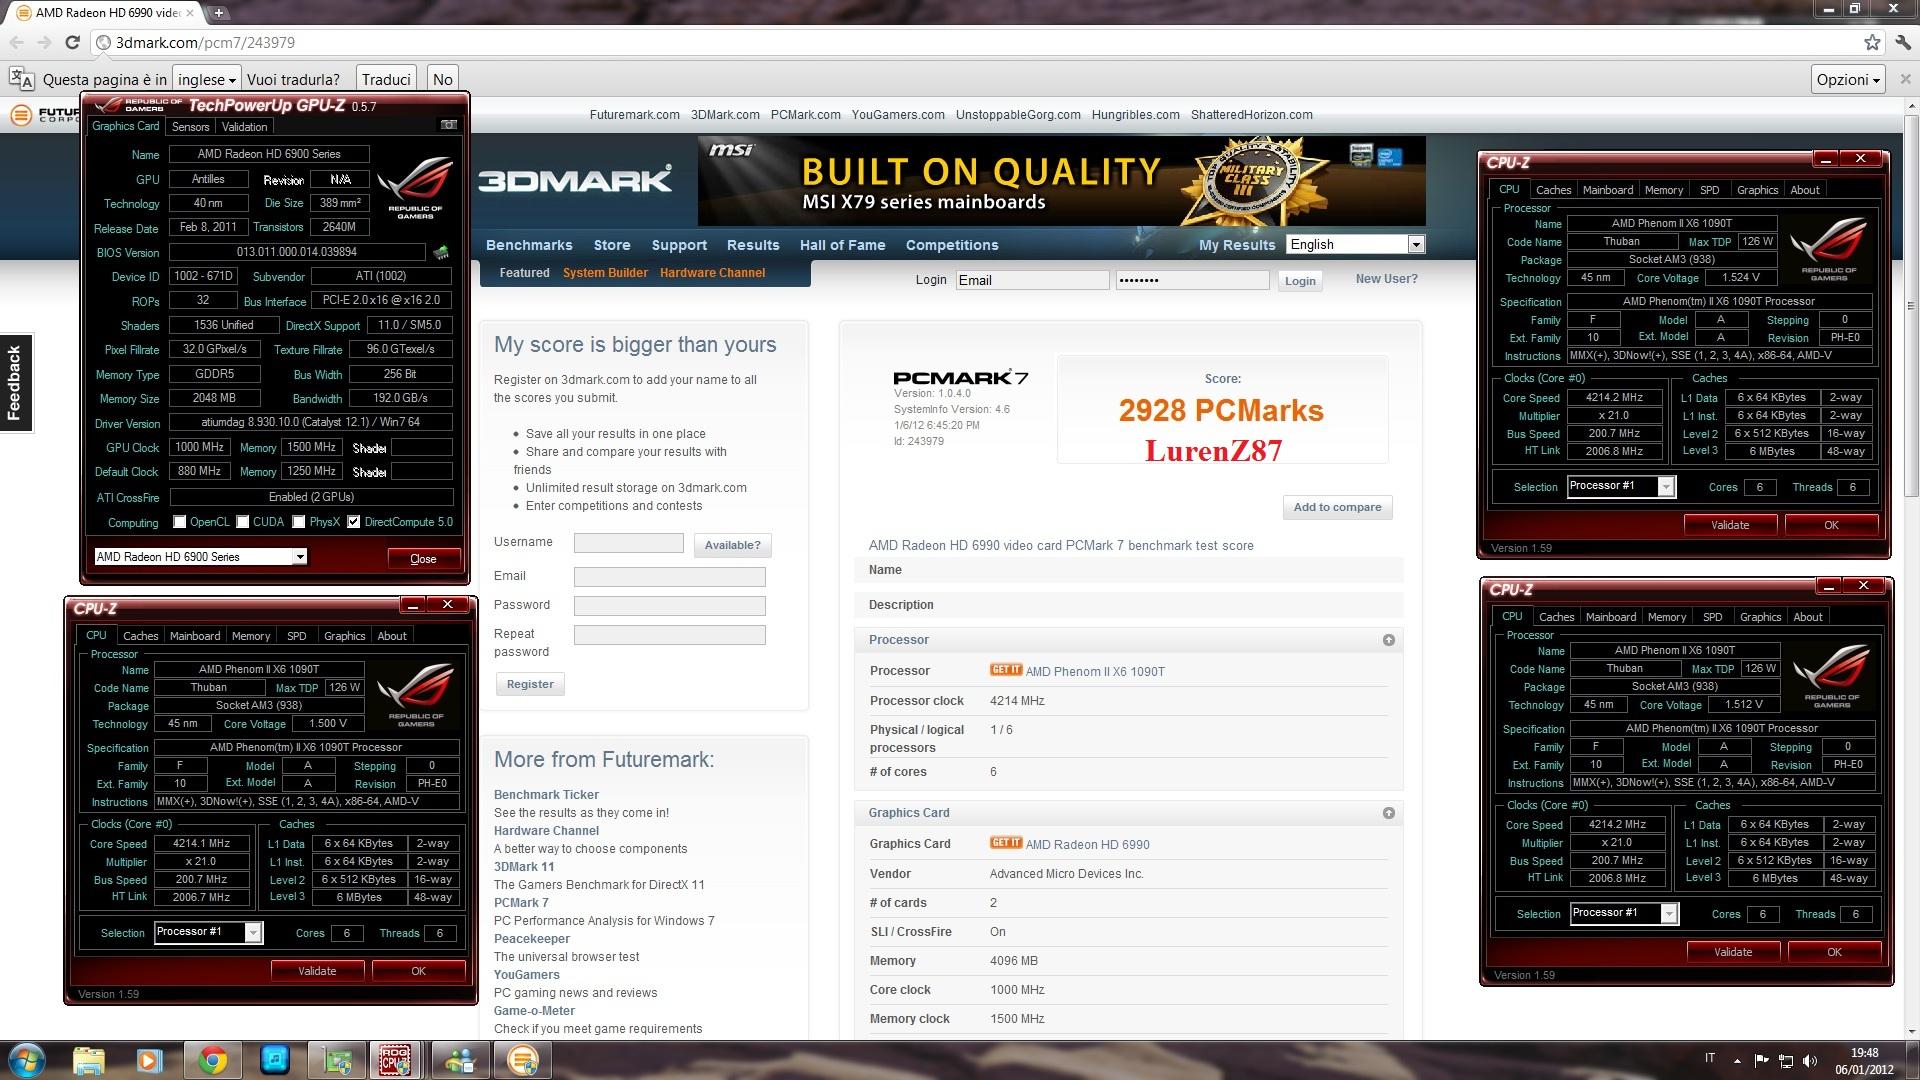
Task: Go back in the browser
Action: 16,42
